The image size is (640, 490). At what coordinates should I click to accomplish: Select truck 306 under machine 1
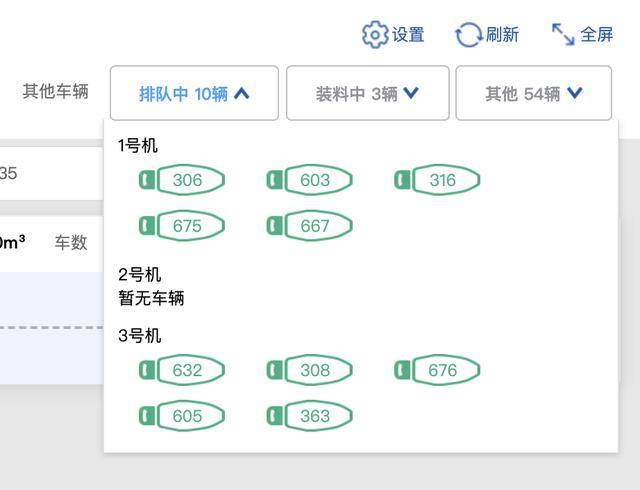point(182,180)
